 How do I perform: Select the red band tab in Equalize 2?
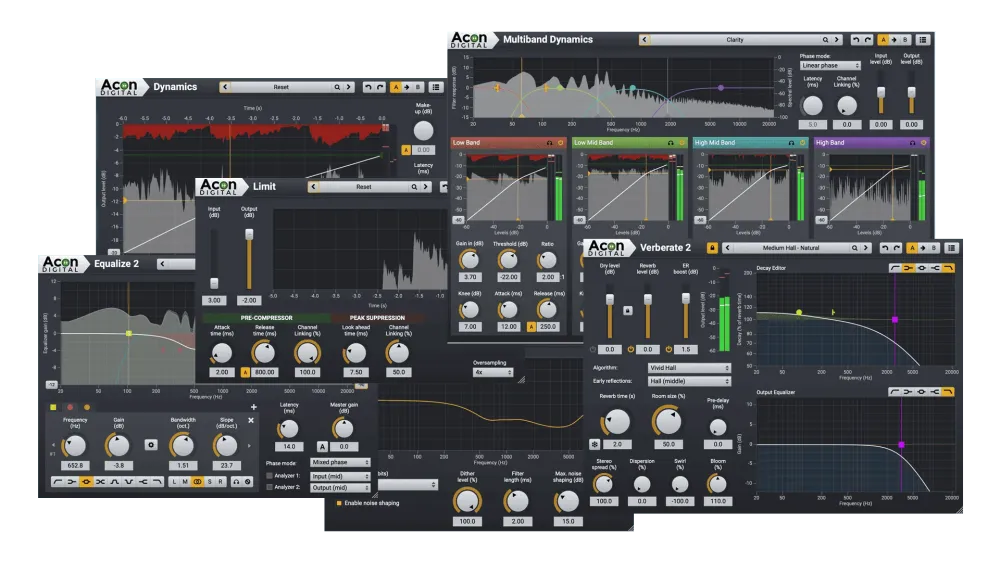(x=70, y=407)
